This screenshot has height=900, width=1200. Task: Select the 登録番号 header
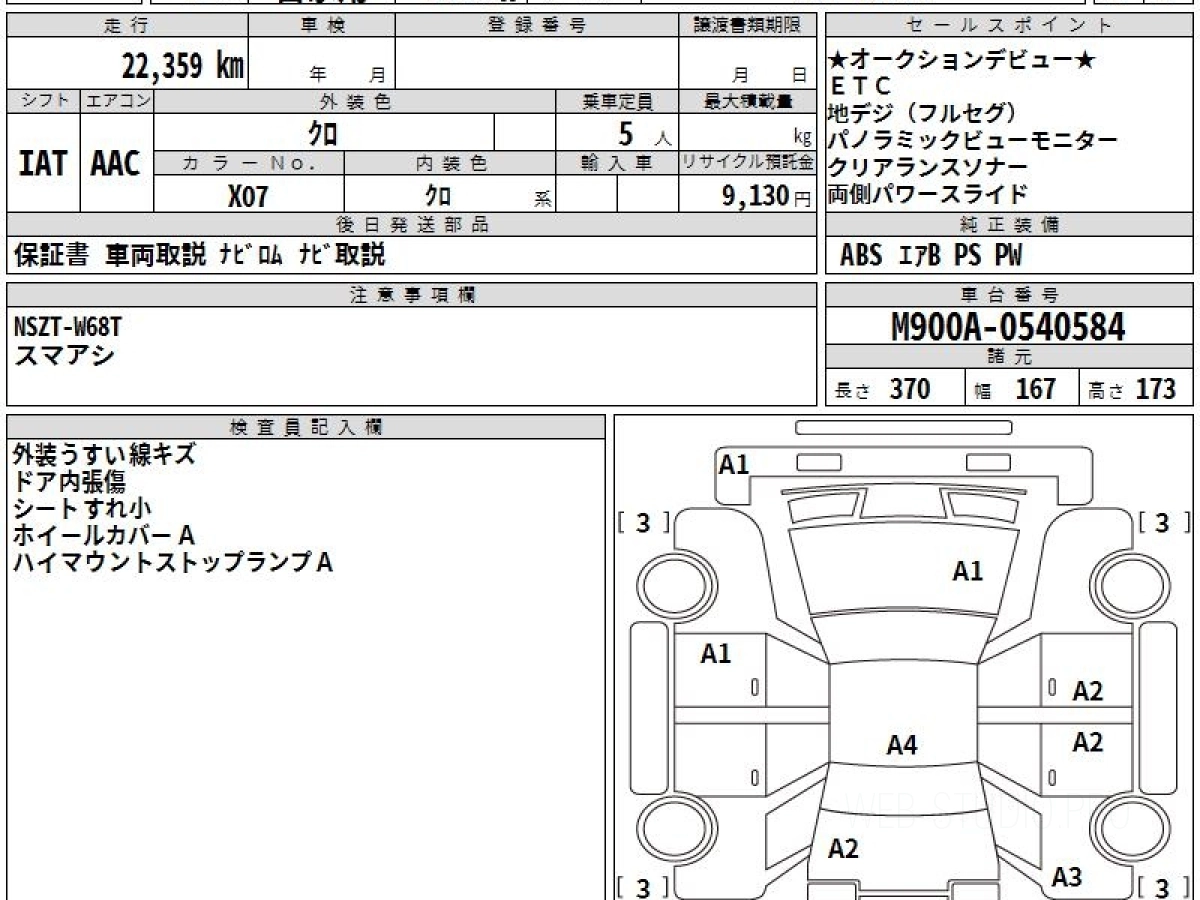click(537, 26)
